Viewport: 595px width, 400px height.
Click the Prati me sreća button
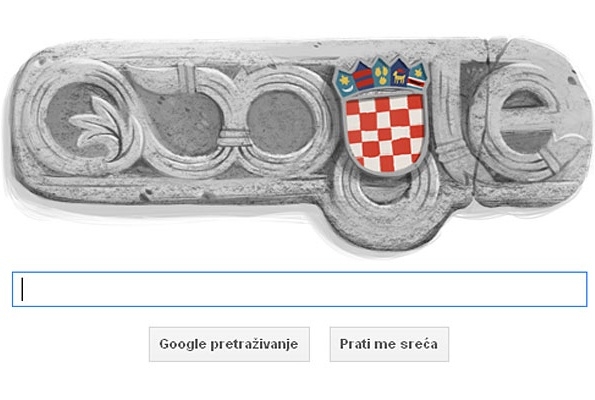389,344
